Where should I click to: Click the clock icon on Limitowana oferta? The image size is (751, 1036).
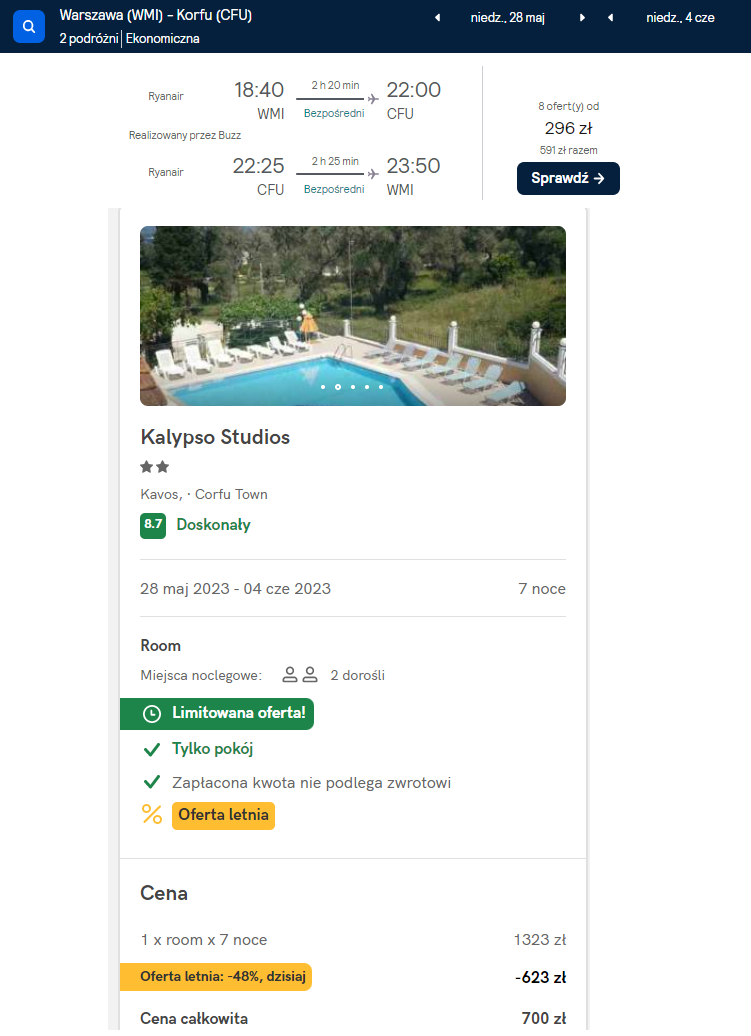(152, 714)
